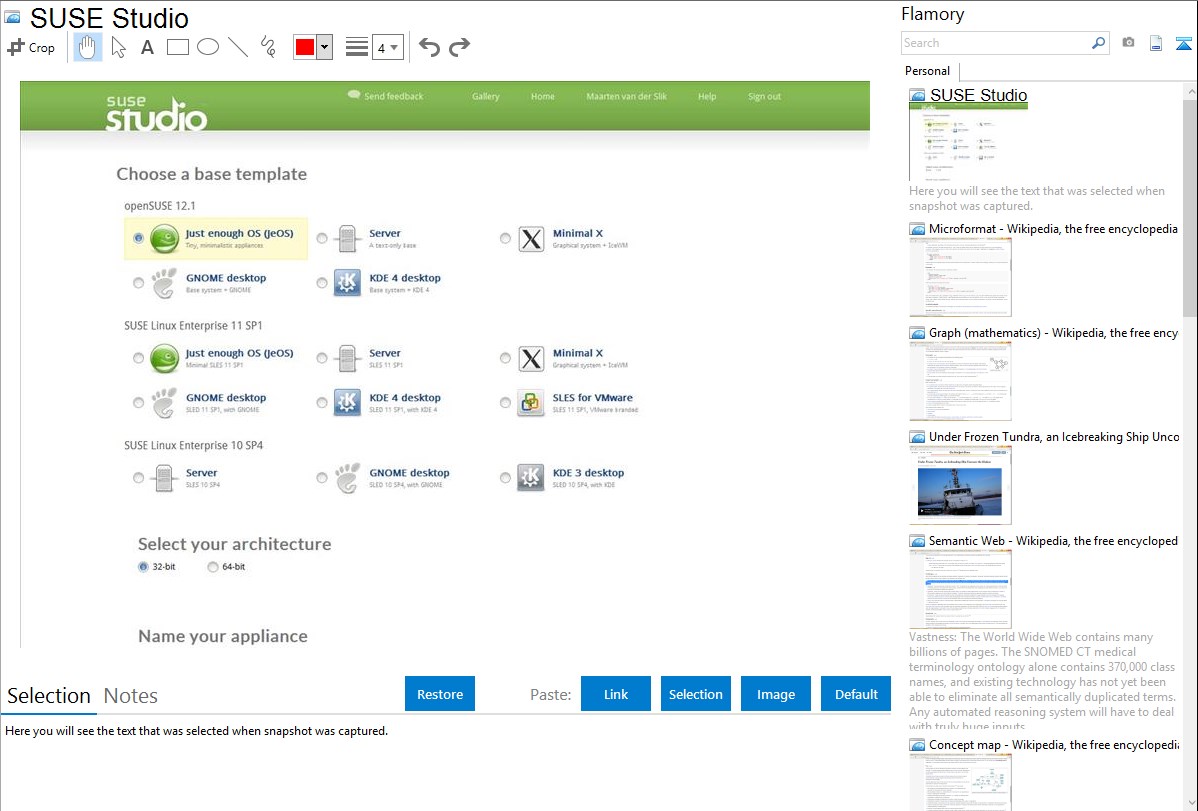Click the Server icon under openSUSE 12.1
Viewport: 1198px width, 811px height.
coord(347,238)
